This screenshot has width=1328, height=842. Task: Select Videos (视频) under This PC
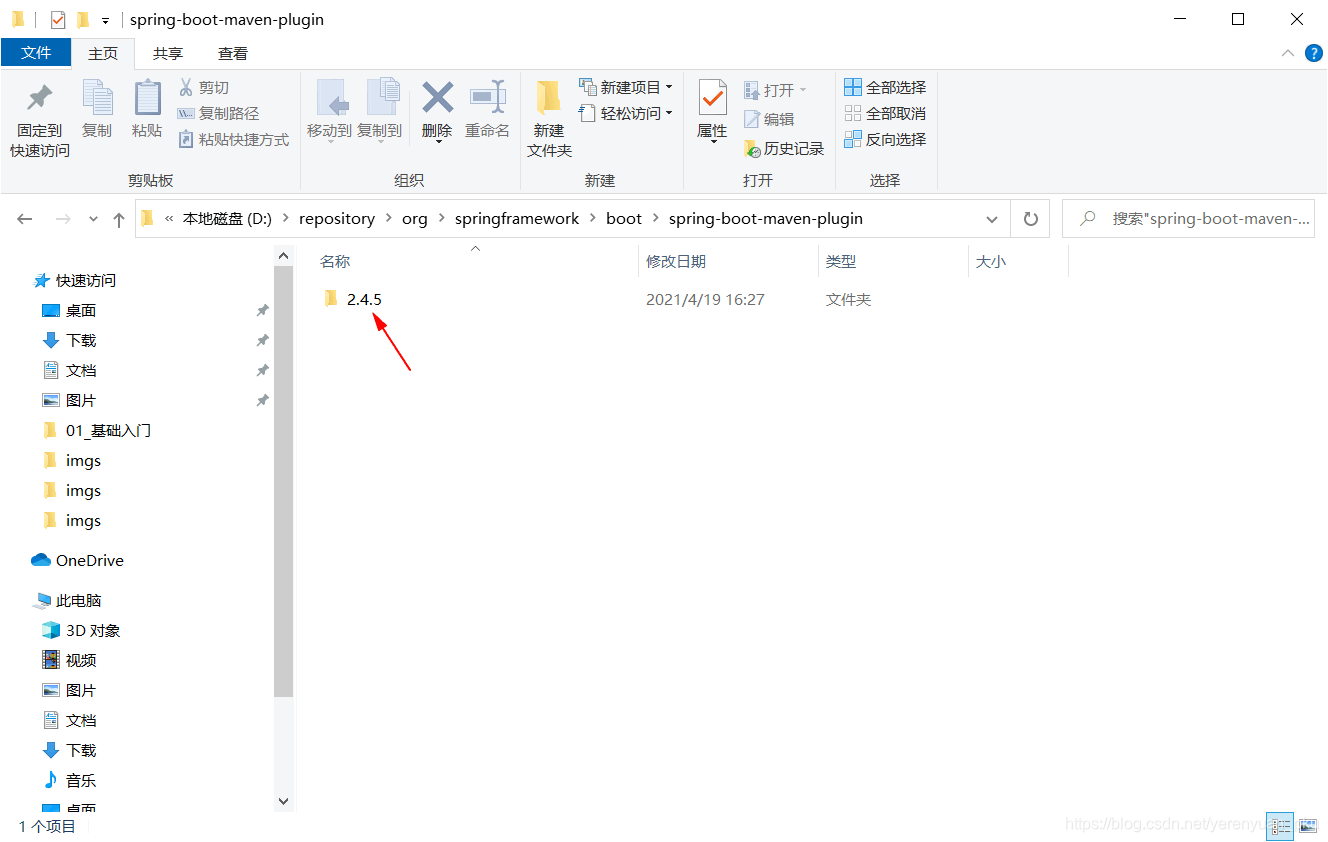[69, 661]
